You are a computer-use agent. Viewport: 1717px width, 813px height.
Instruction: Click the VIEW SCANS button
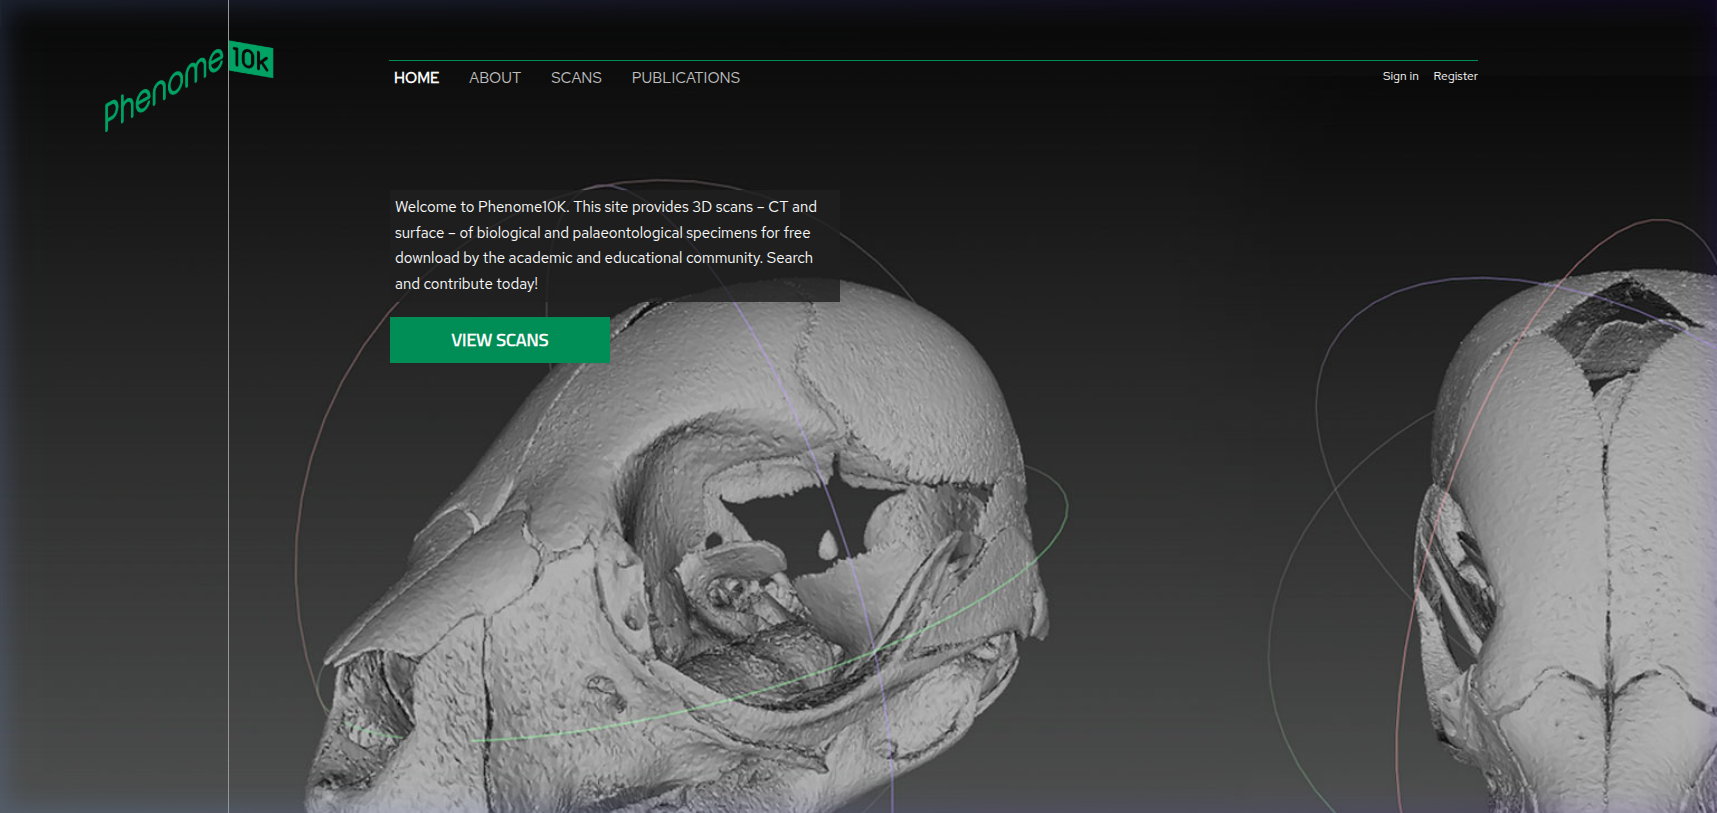[x=500, y=340]
